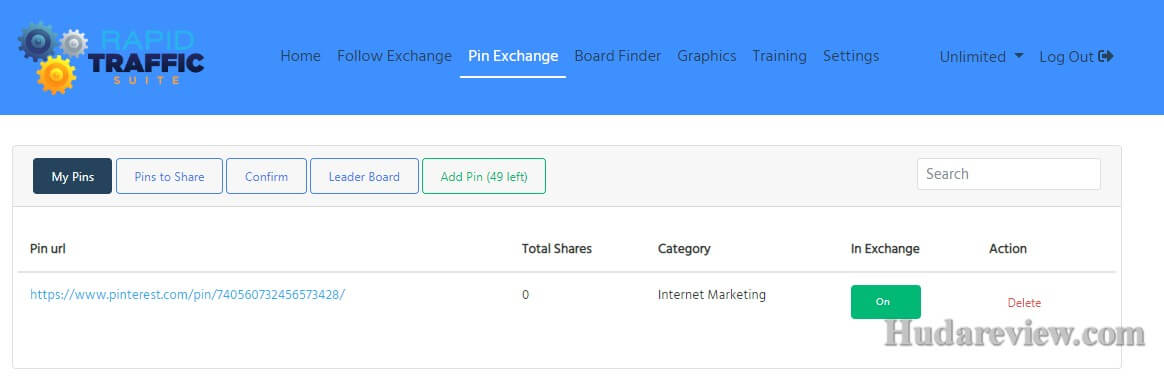Select the Pin Exchange nav item

pyautogui.click(x=513, y=56)
